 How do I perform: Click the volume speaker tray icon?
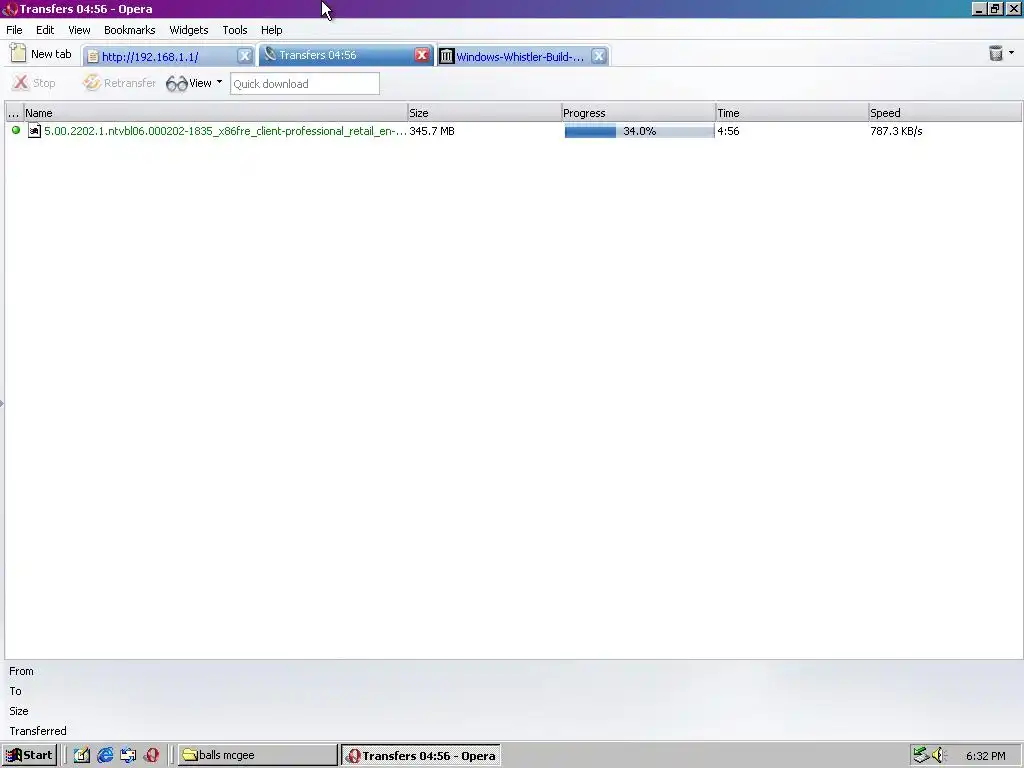click(938, 755)
